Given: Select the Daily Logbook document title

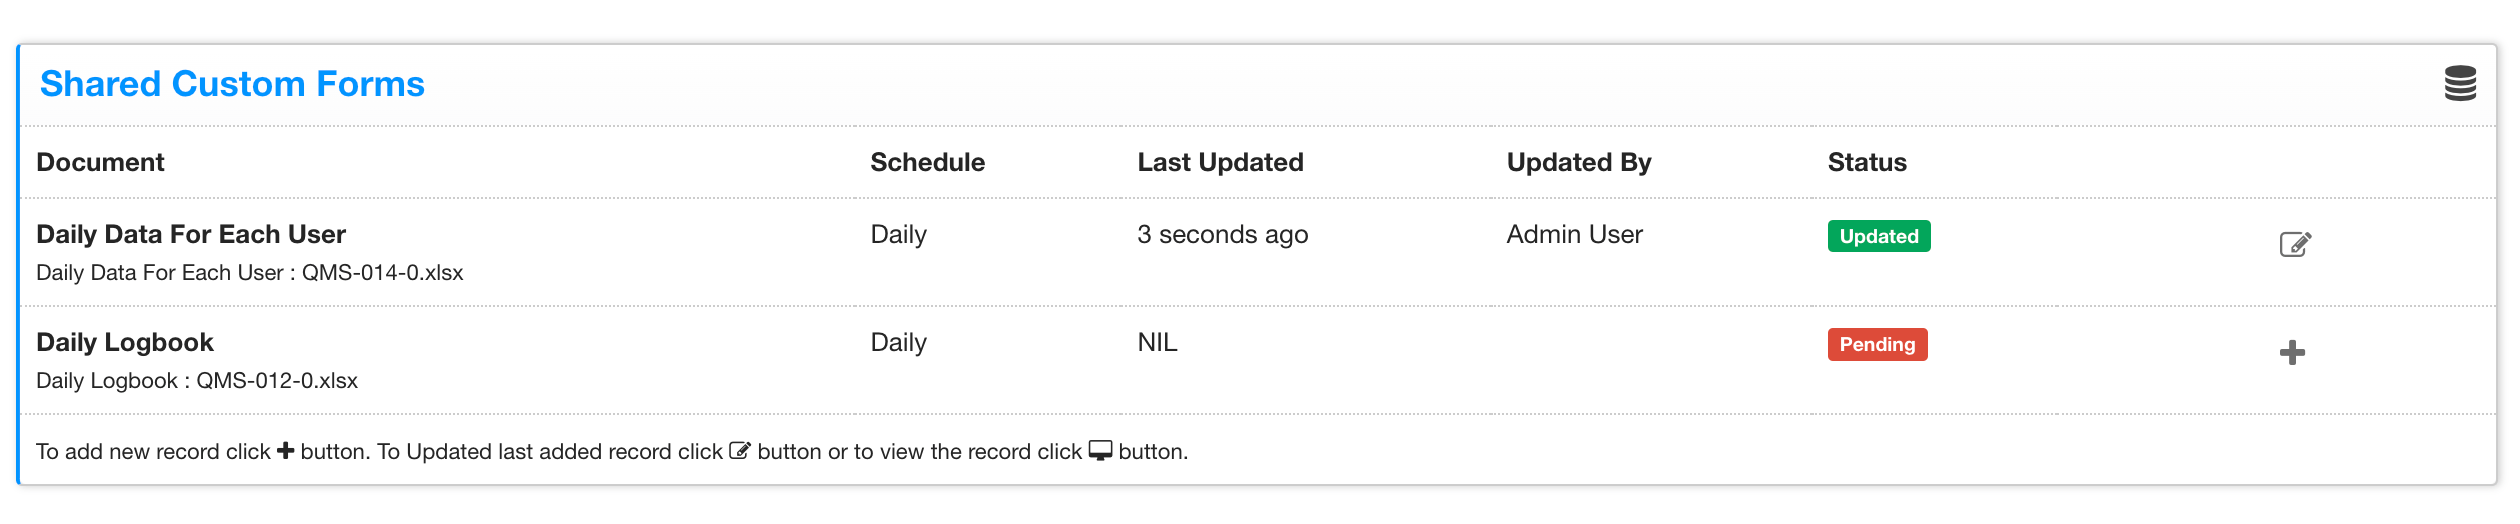Looking at the screenshot, I should click(125, 342).
